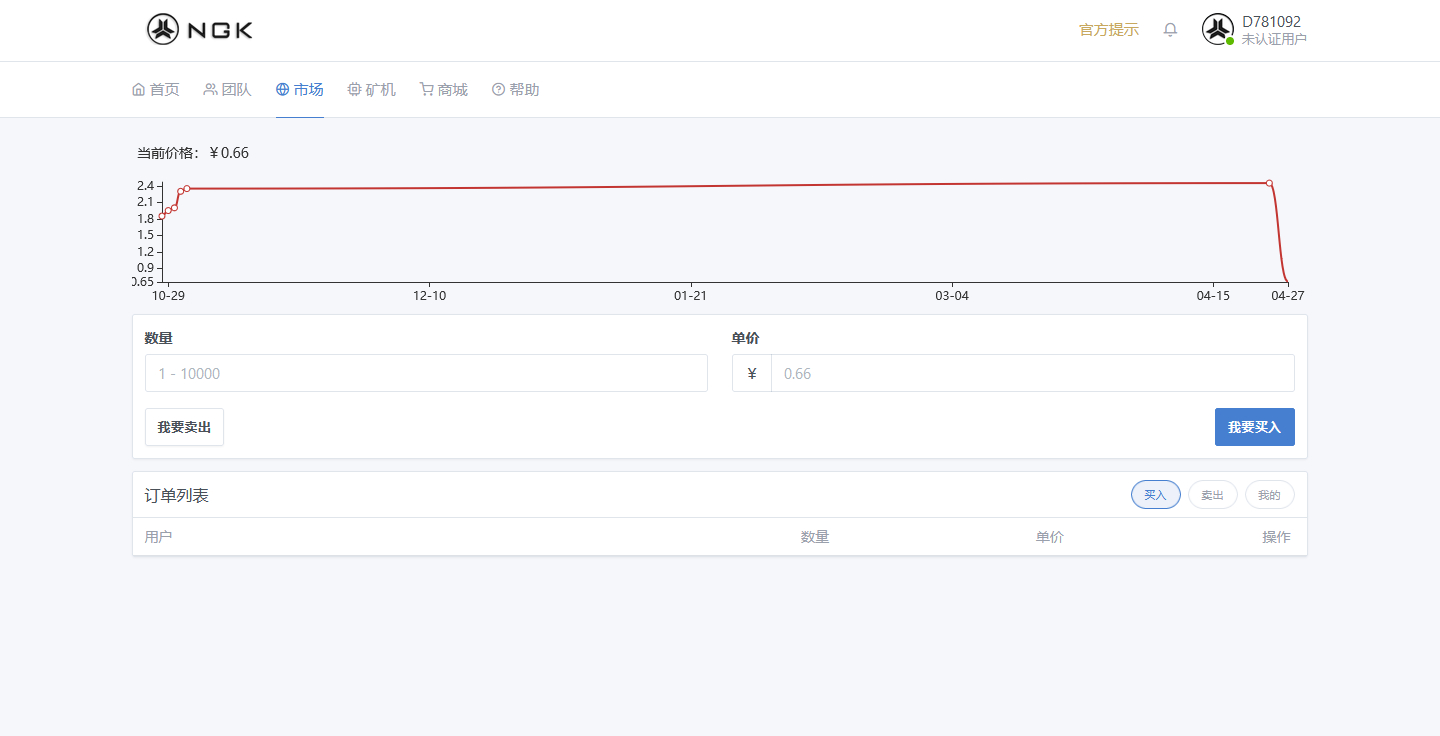Screen dimensions: 1440x736
Task: Open the 商城 shop tab
Action: coord(443,90)
